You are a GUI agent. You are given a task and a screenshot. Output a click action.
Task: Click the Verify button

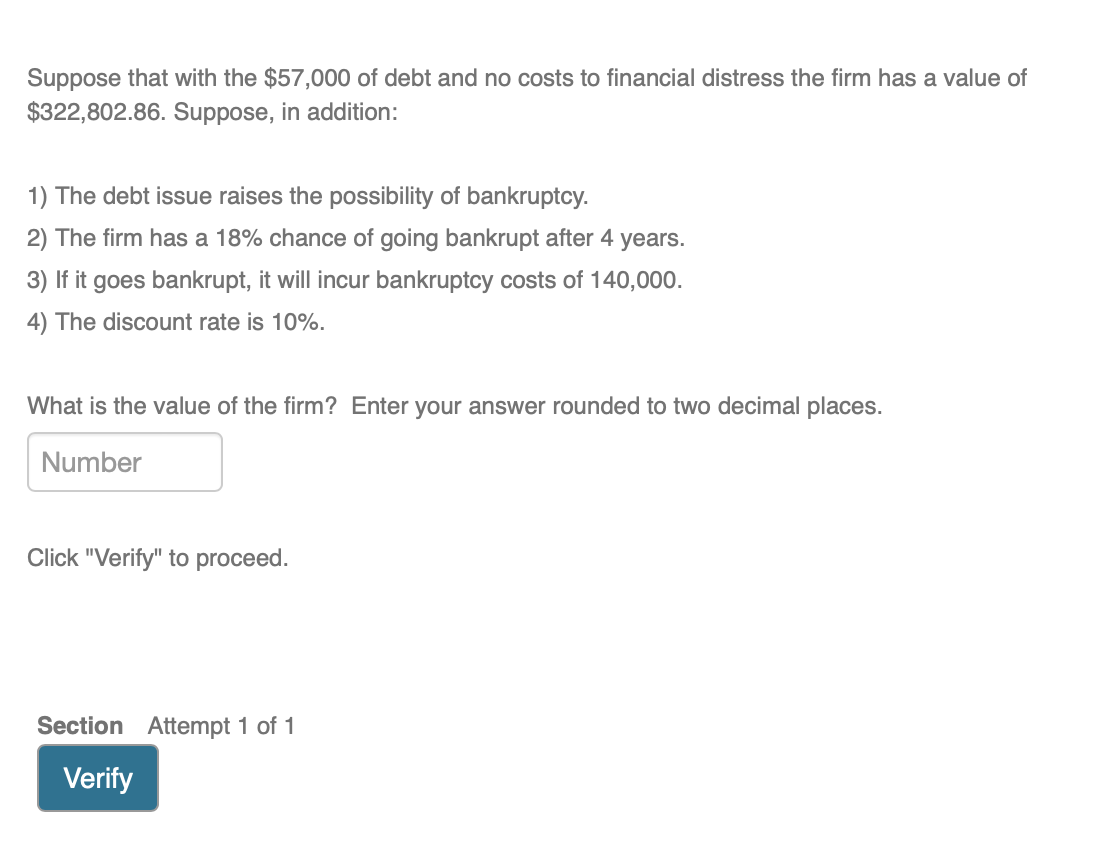[97, 778]
